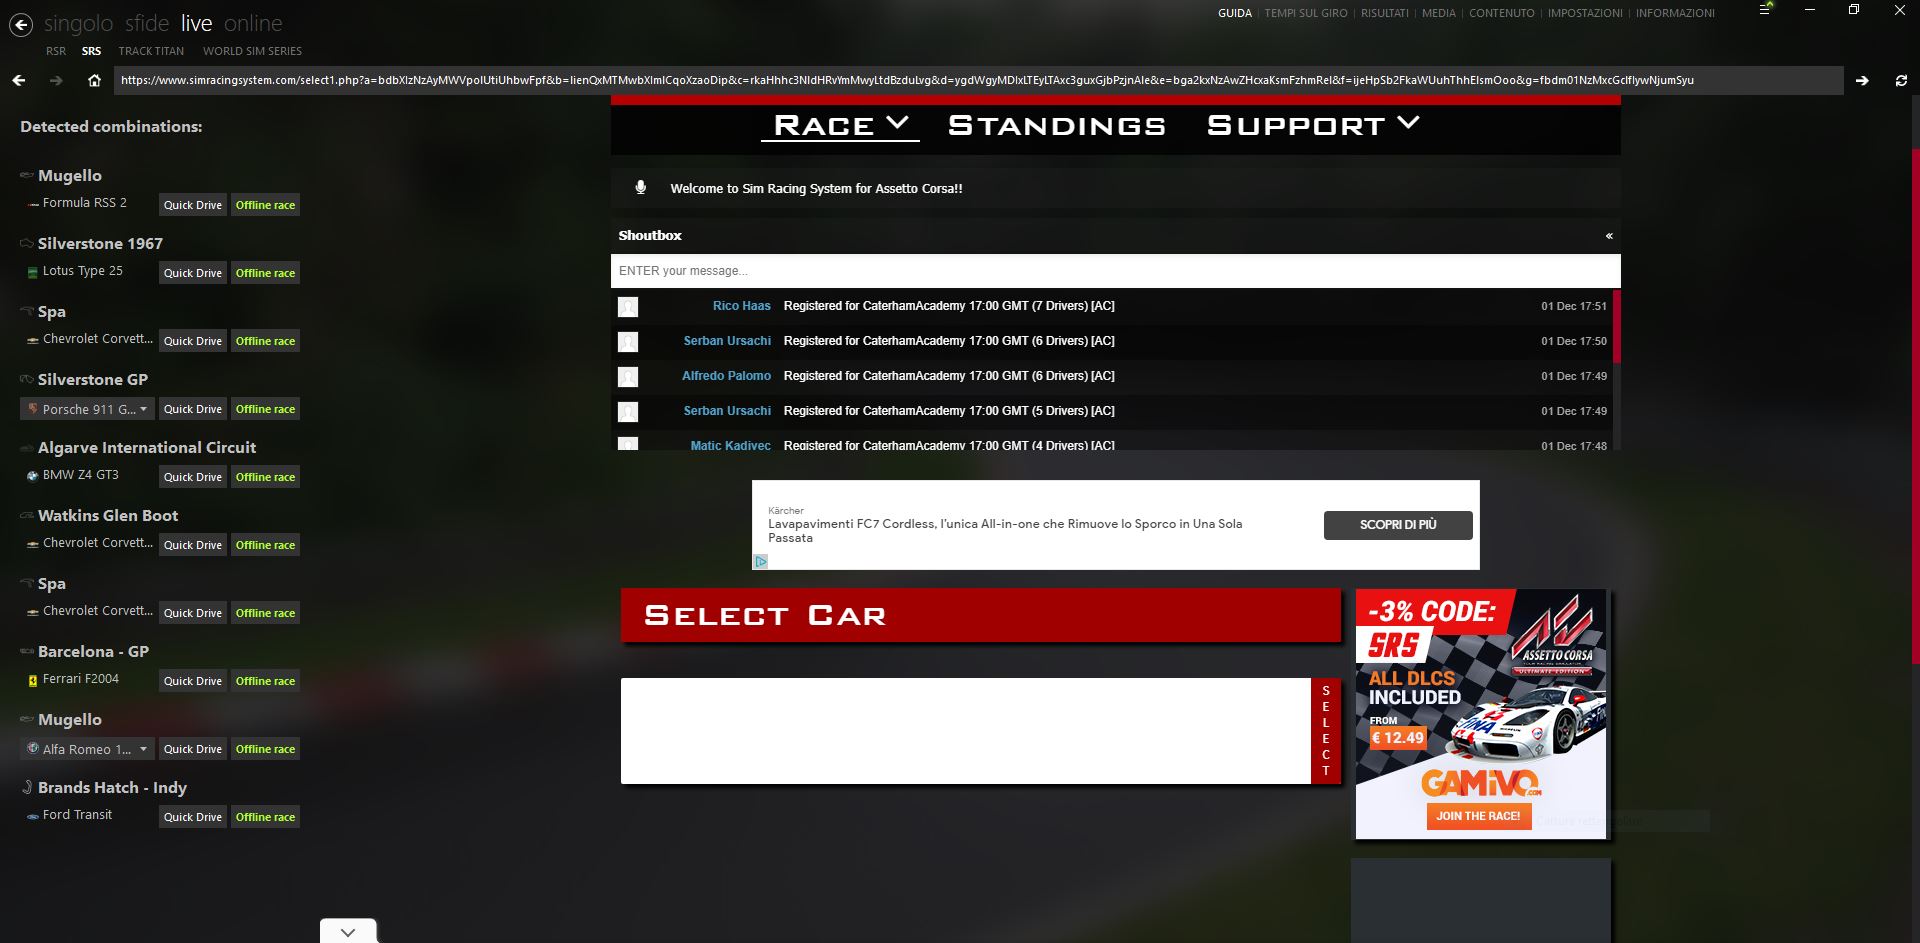Quick Drive BMW Z4 GT3 at Algarve
Screen dimensions: 1920x943
[193, 477]
